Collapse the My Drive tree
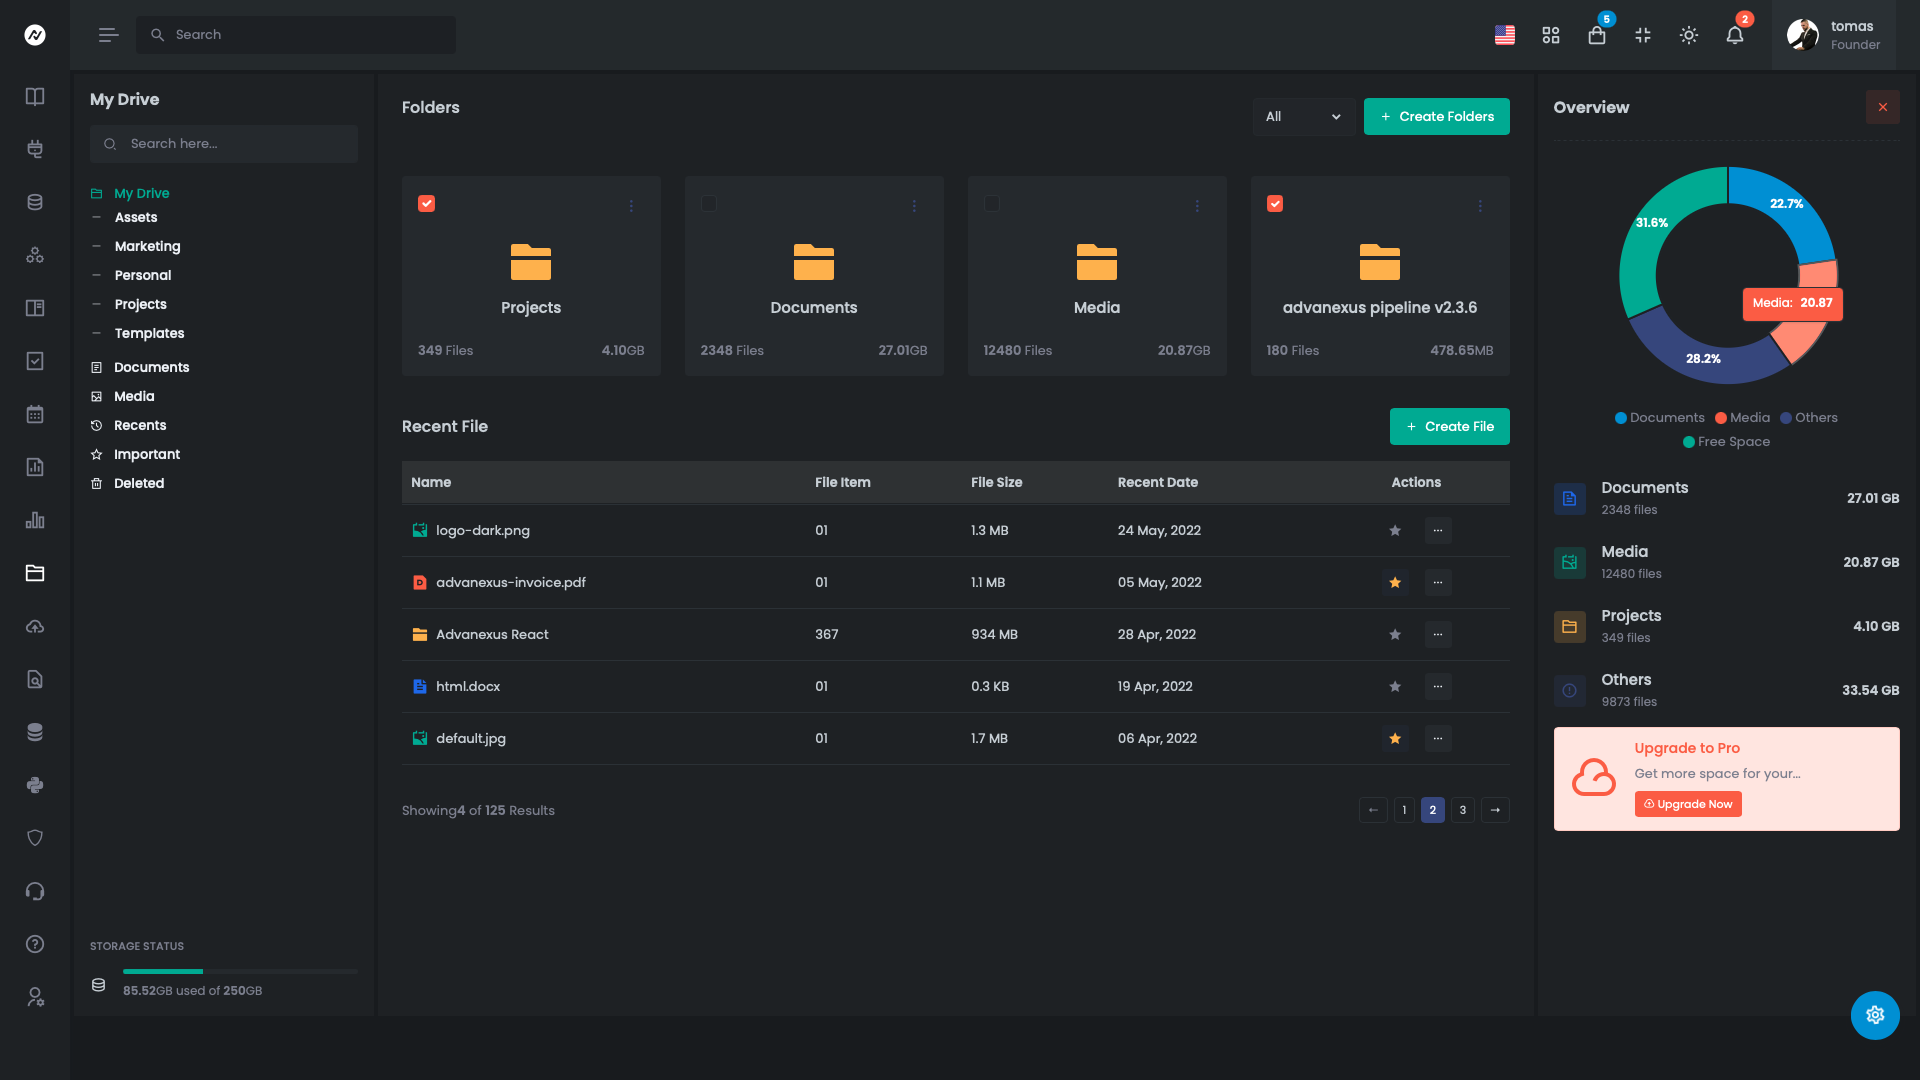Viewport: 1920px width, 1080px height. click(x=130, y=193)
